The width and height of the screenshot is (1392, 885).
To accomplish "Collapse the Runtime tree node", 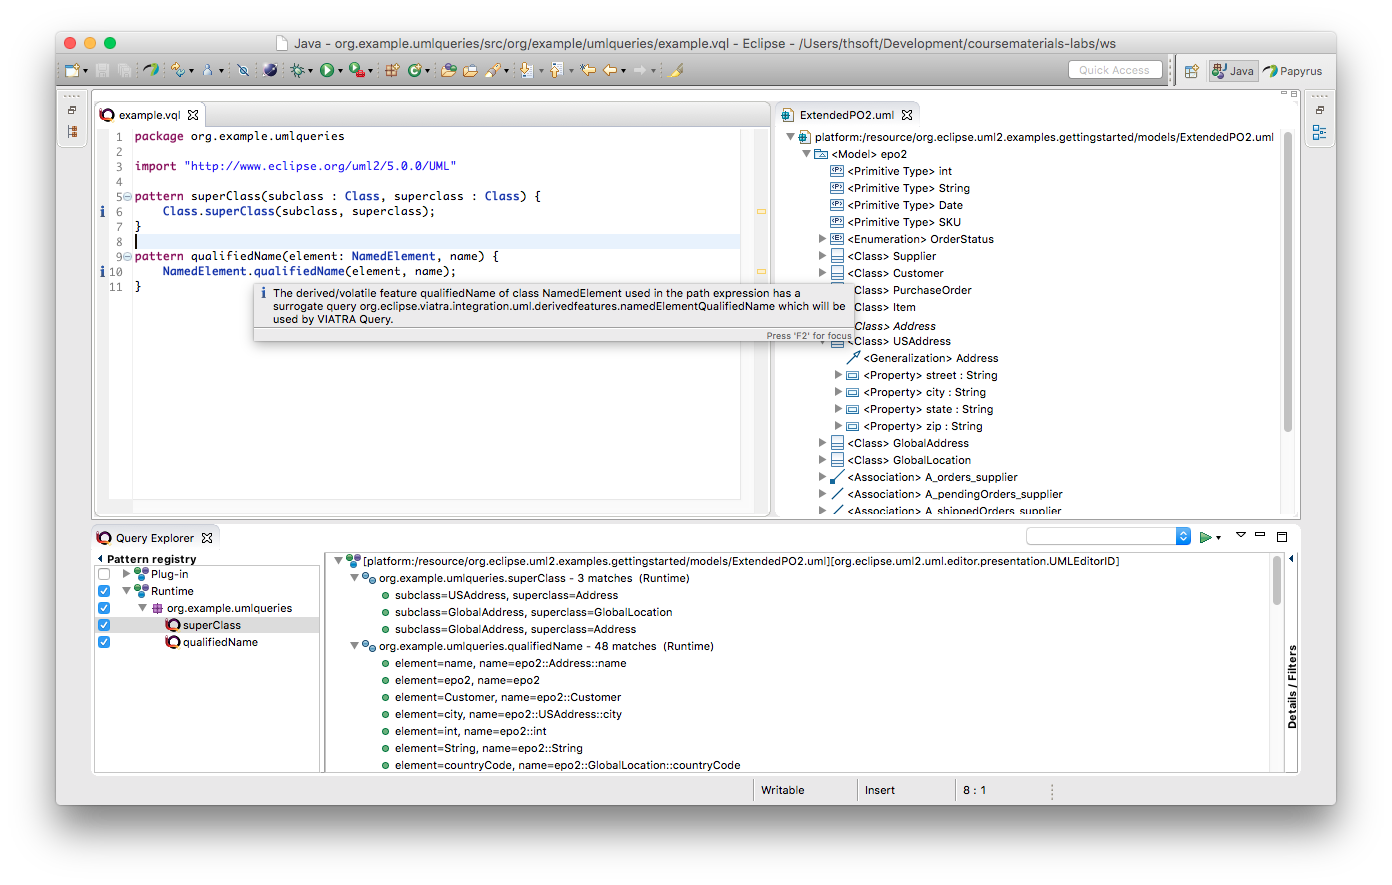I will (x=126, y=591).
